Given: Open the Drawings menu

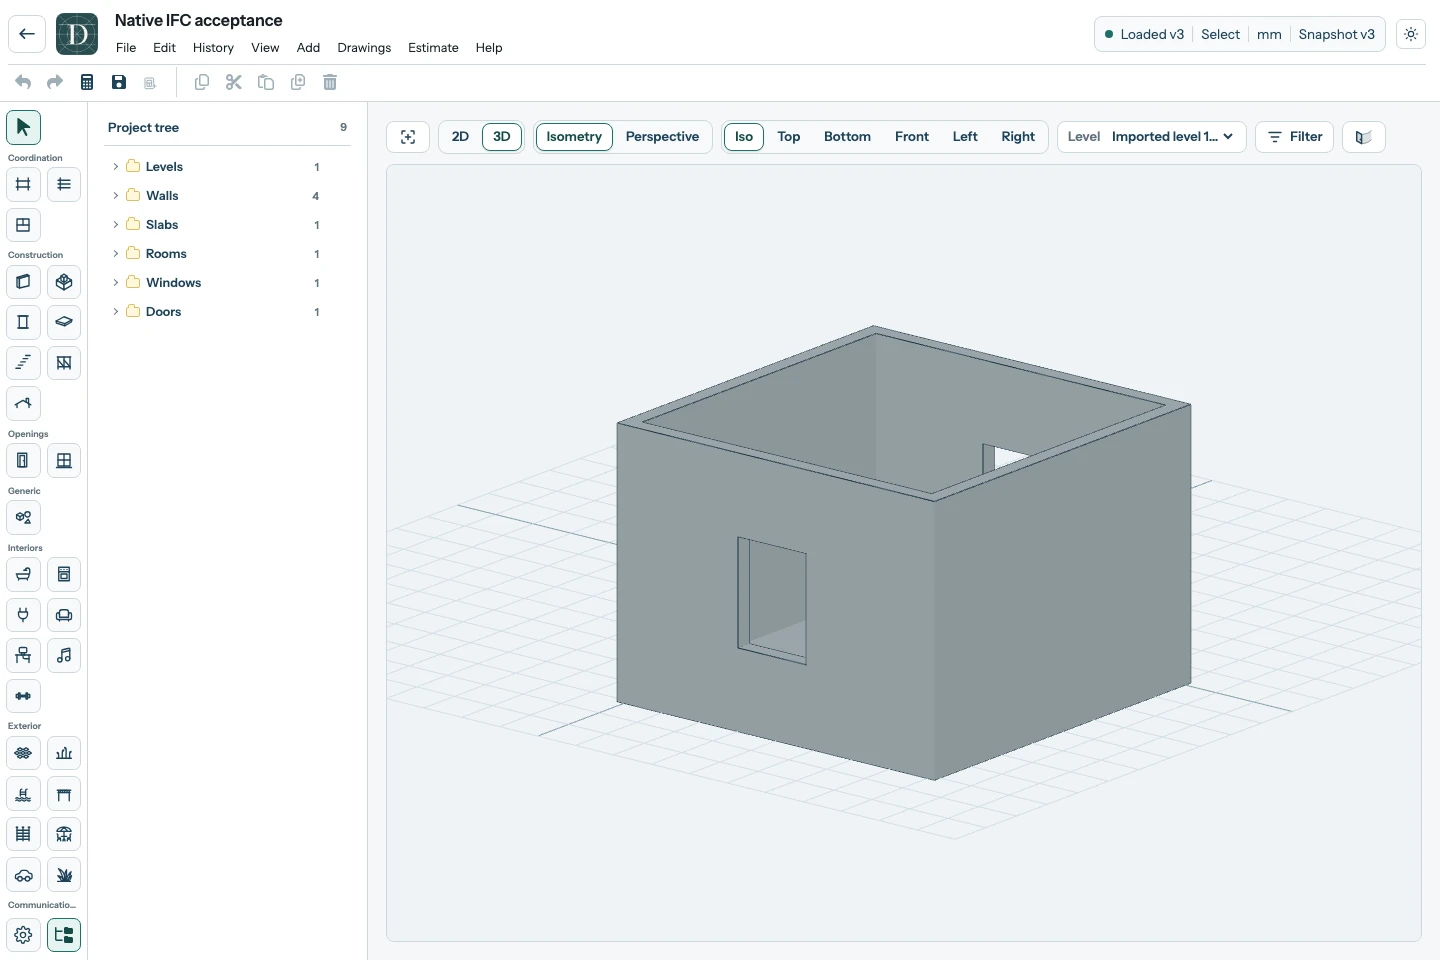Looking at the screenshot, I should pyautogui.click(x=364, y=48).
